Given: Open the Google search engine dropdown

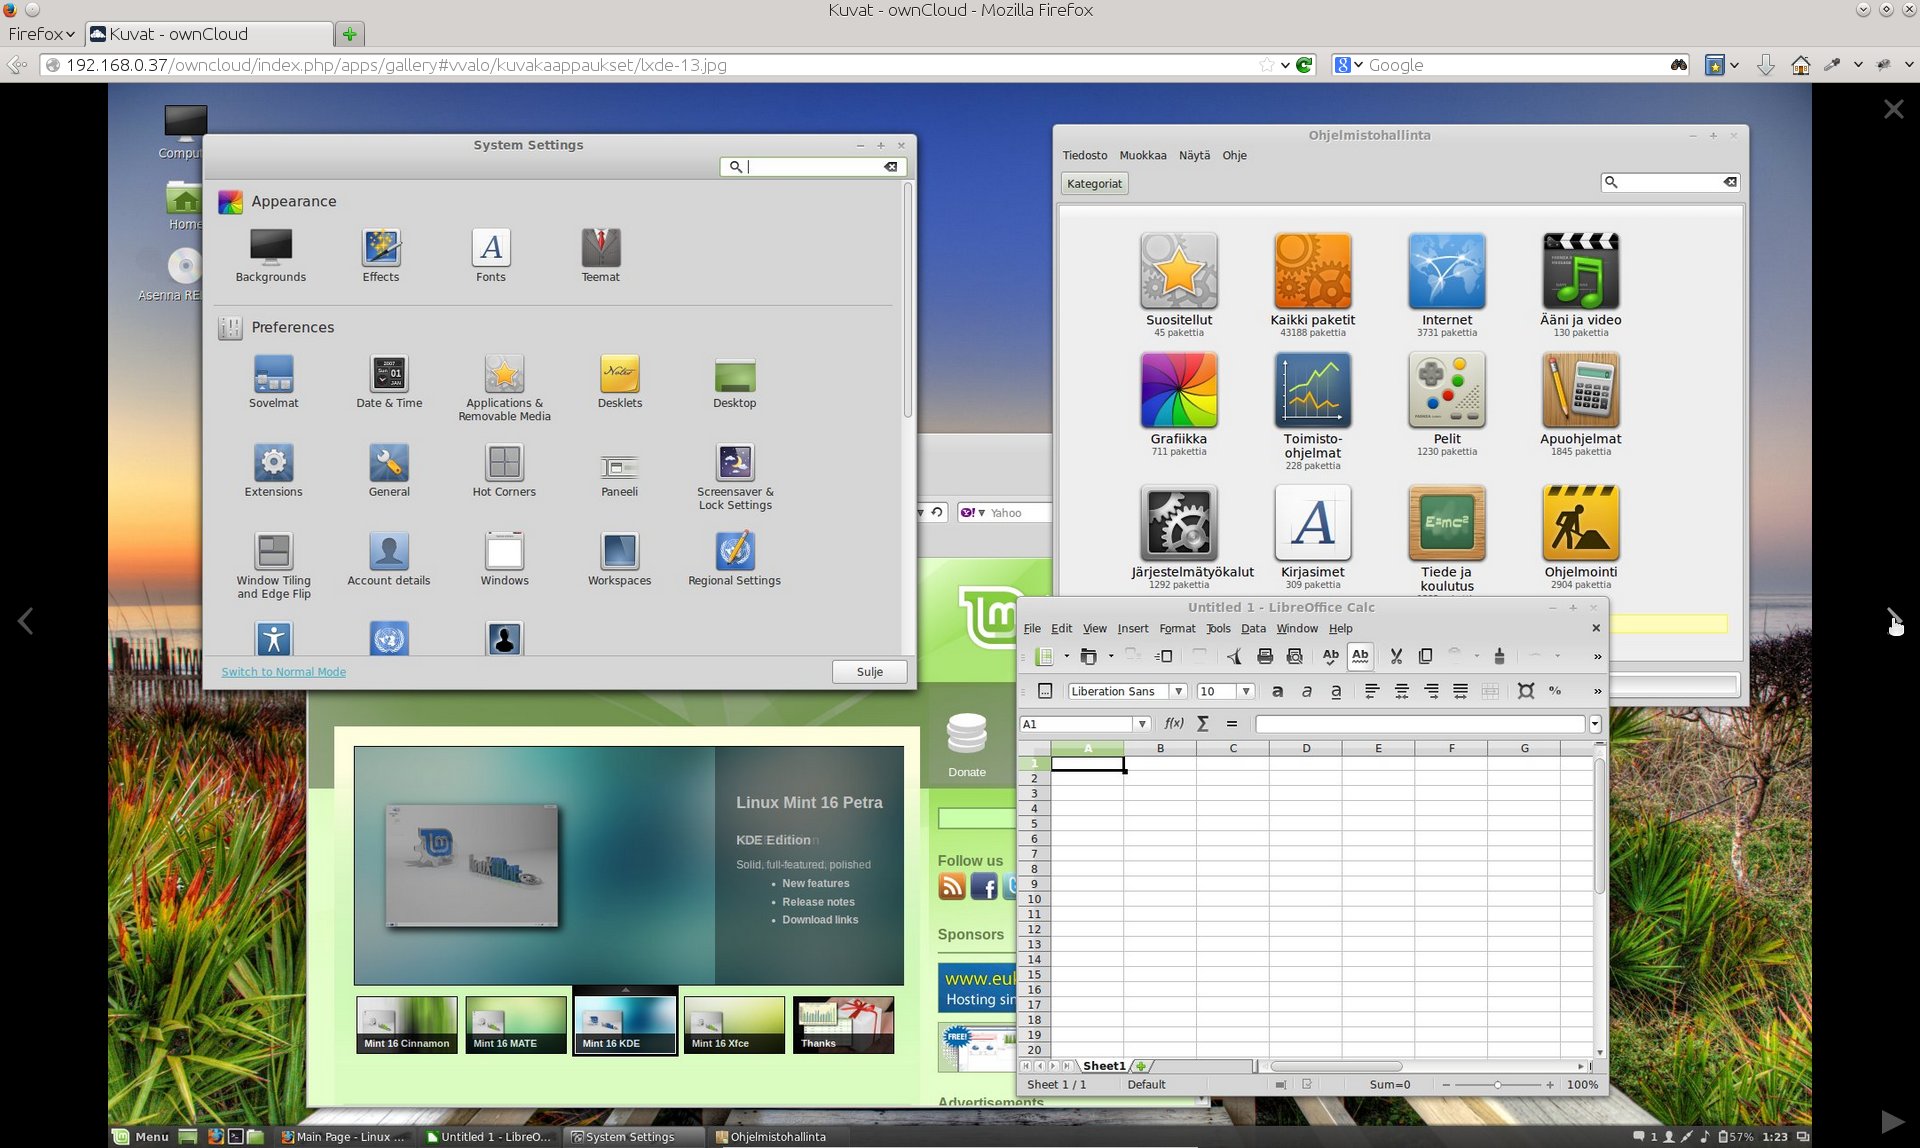Looking at the screenshot, I should tap(1349, 65).
